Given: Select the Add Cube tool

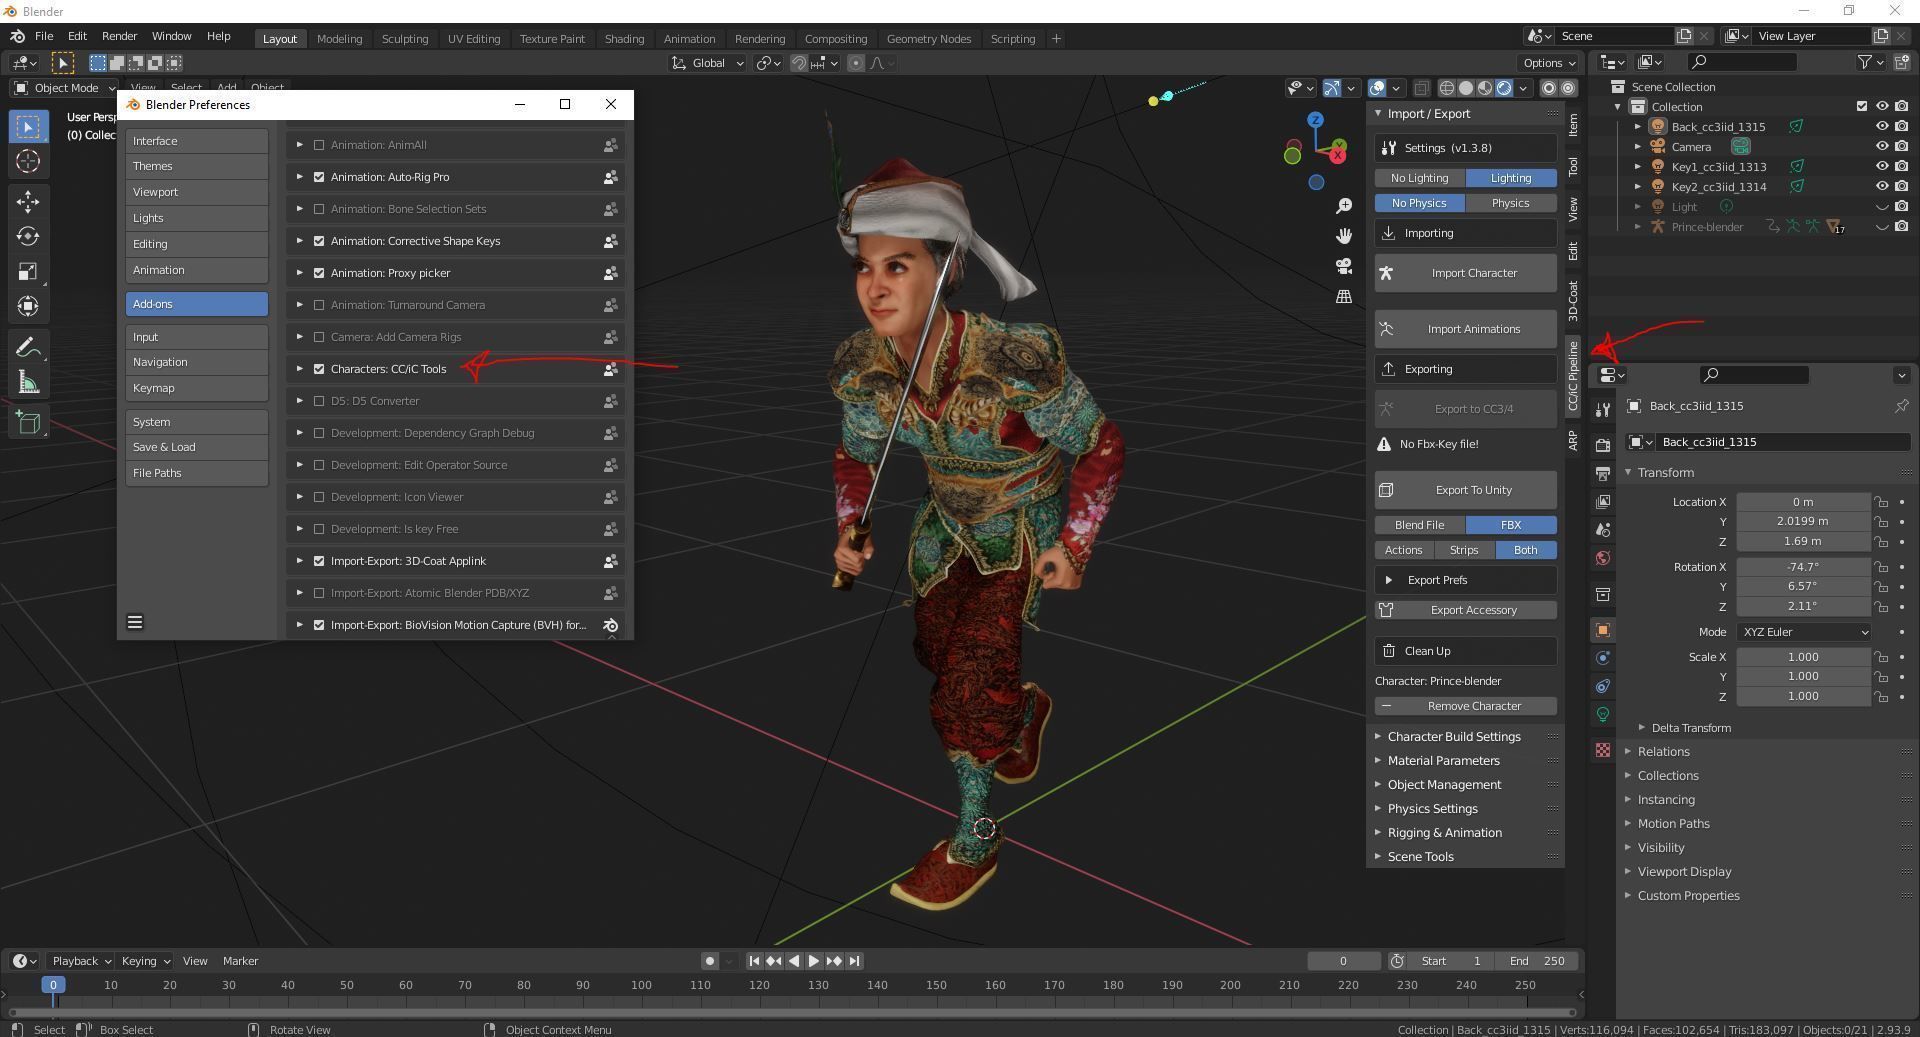Looking at the screenshot, I should pos(28,422).
